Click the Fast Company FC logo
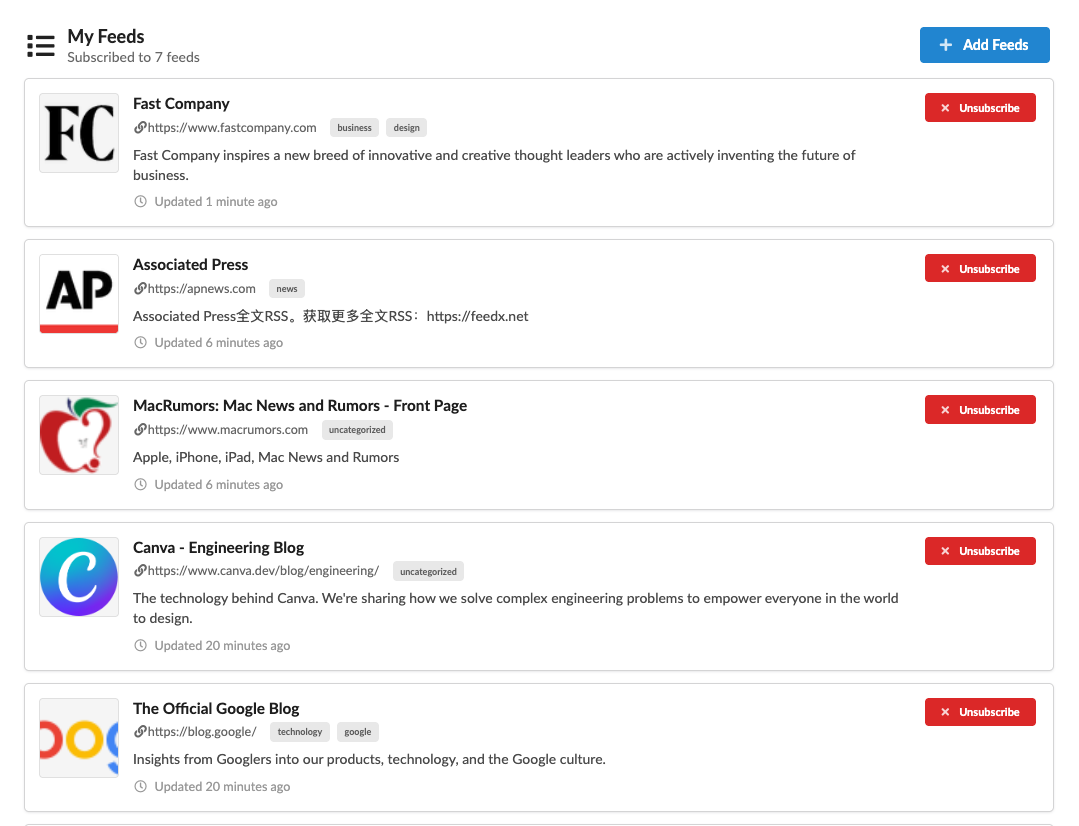 pos(78,132)
